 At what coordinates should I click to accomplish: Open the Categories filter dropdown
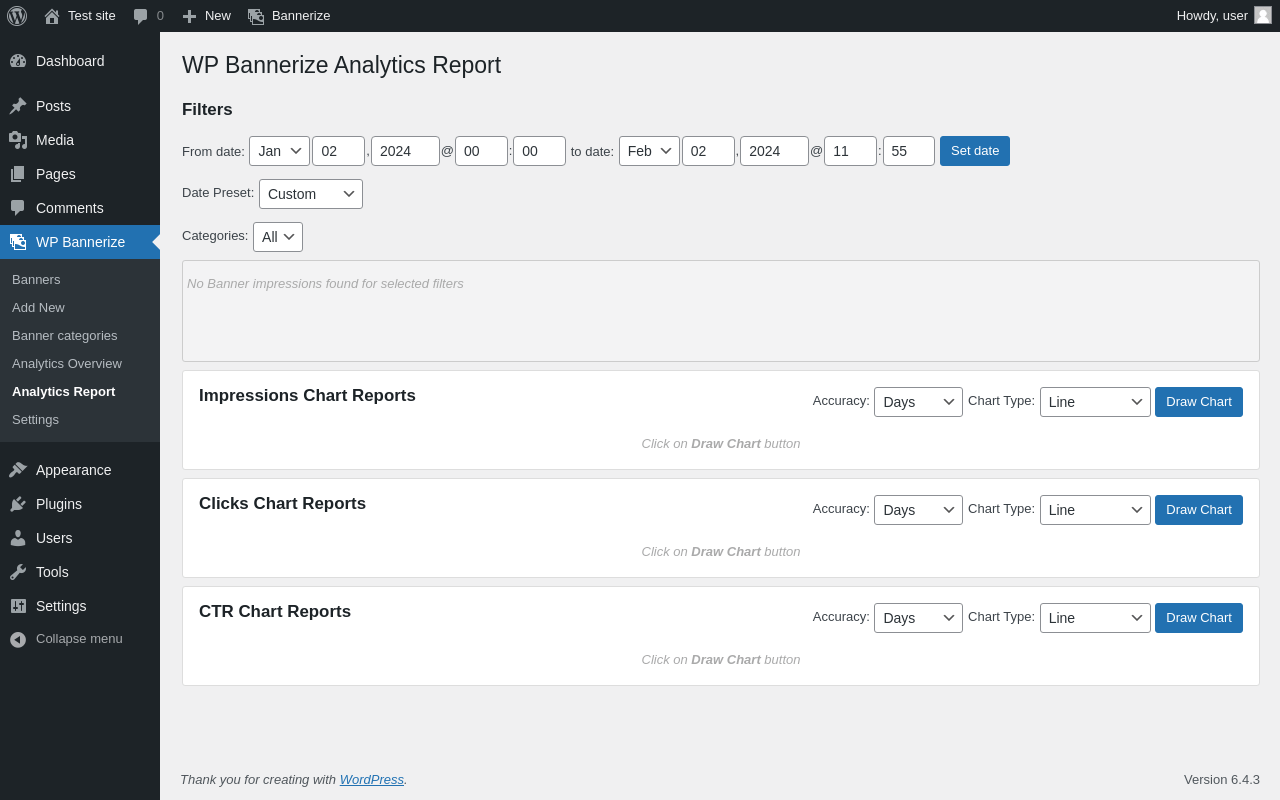[x=278, y=237]
